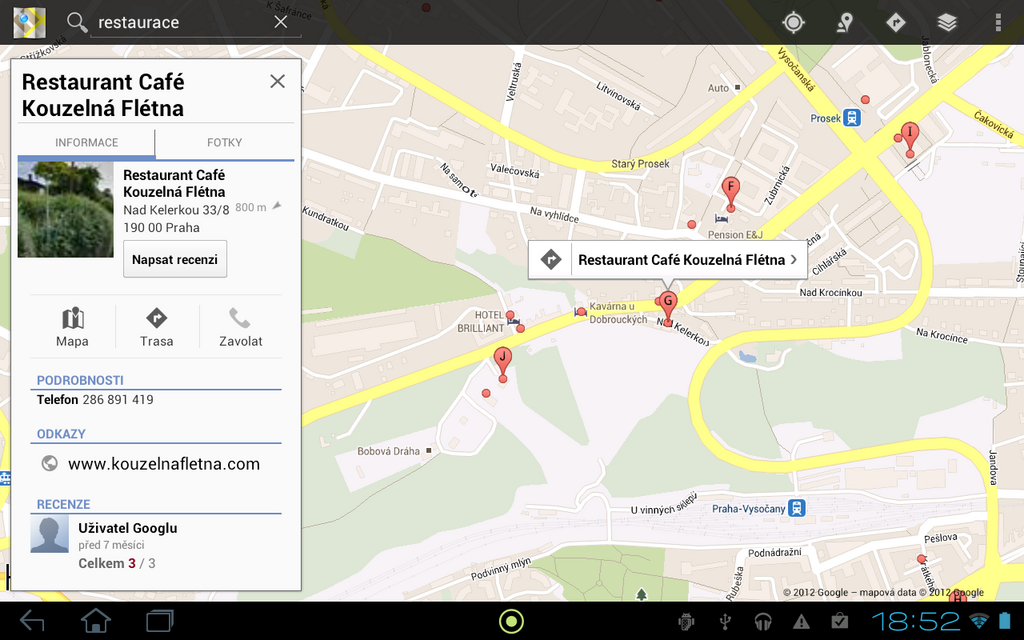Open www.kouzelnafletna.com website link

163,464
